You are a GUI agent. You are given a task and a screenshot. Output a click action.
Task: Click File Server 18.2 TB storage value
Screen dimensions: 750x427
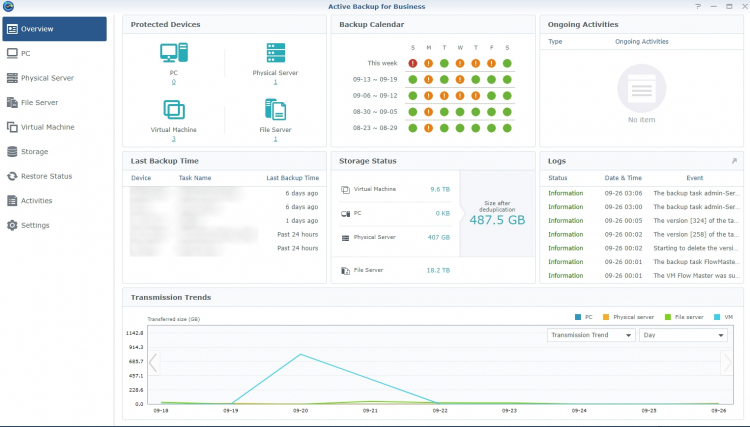(x=438, y=270)
